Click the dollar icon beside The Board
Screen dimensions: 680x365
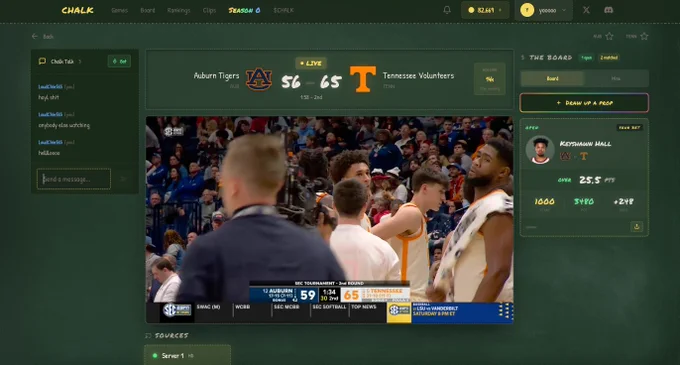pyautogui.click(x=523, y=57)
